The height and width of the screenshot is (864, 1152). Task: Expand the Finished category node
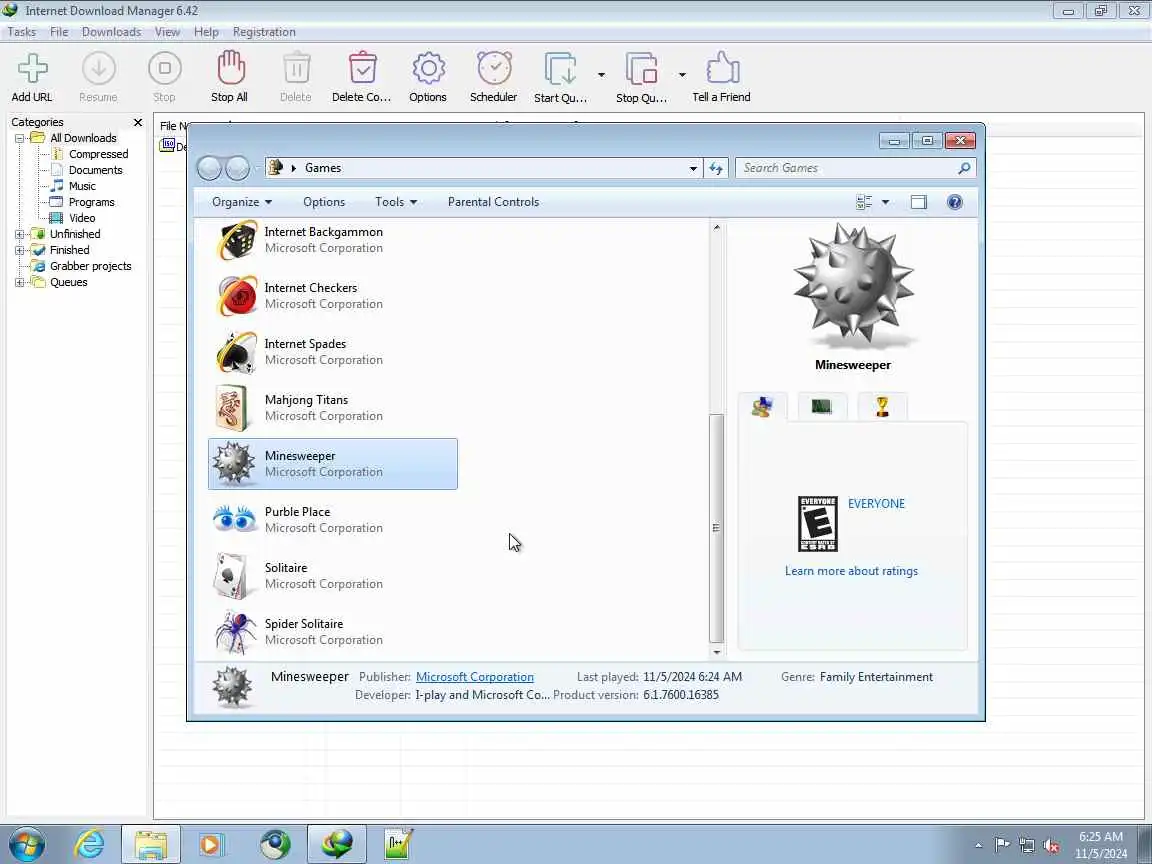(20, 251)
